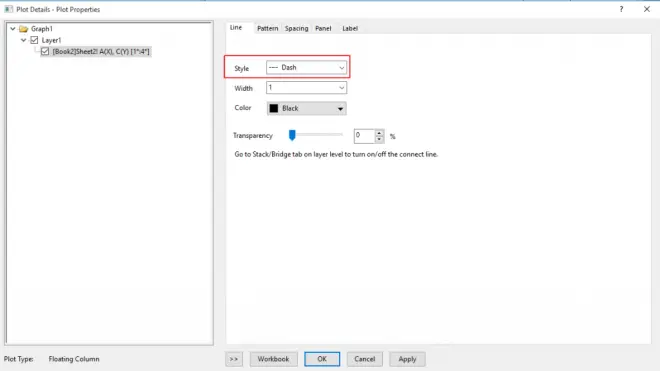Switch to the Pattern tab
Viewport: 660px width, 371px height.
tap(267, 28)
